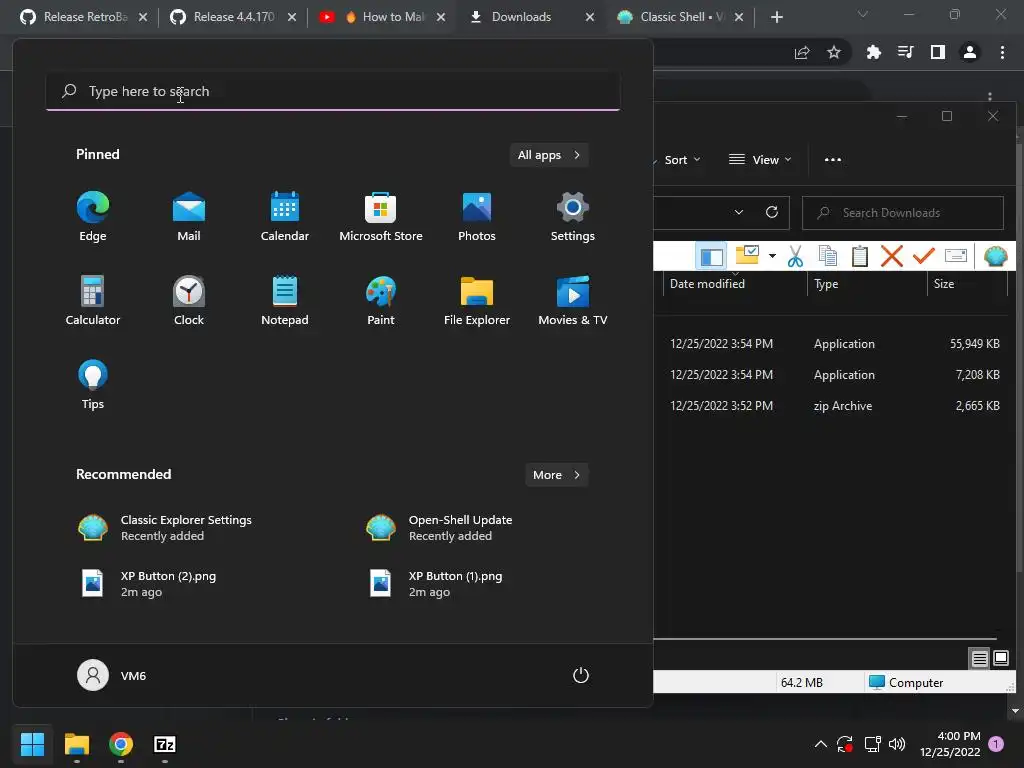Open Chrome media control icon
1024x768 pixels.
pyautogui.click(x=905, y=52)
